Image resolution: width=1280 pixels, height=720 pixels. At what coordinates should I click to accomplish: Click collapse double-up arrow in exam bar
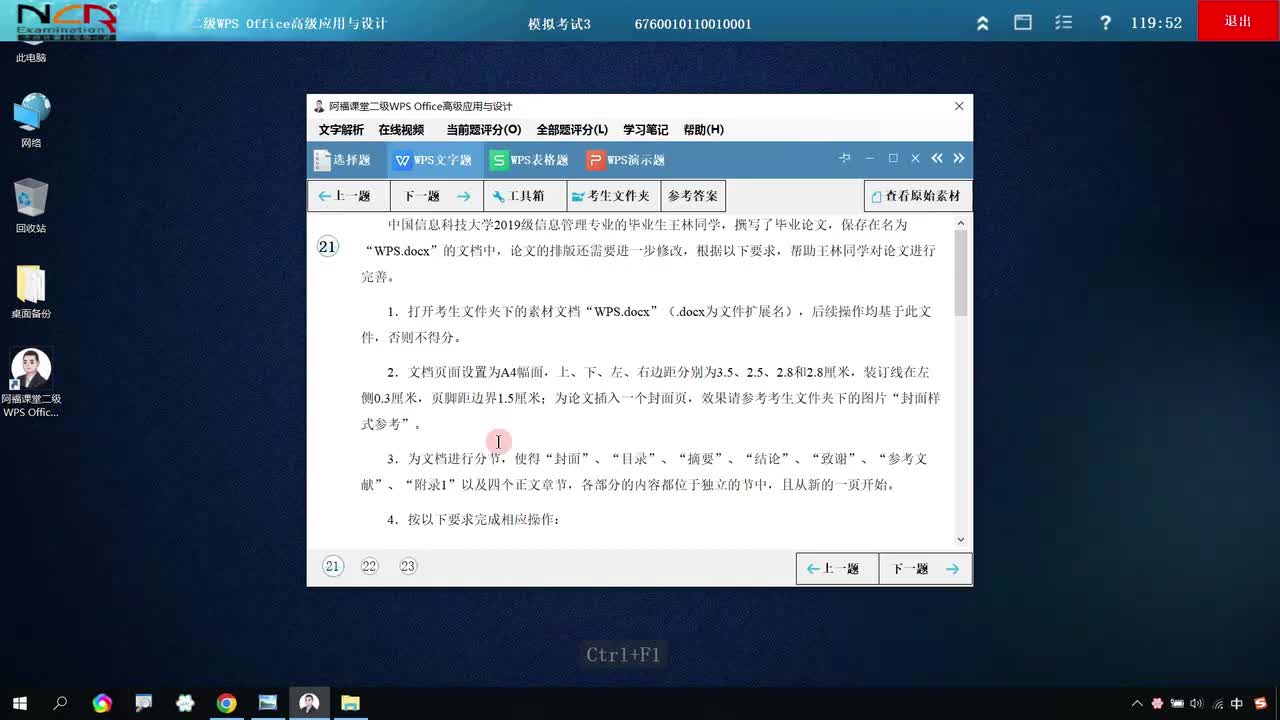pos(983,22)
